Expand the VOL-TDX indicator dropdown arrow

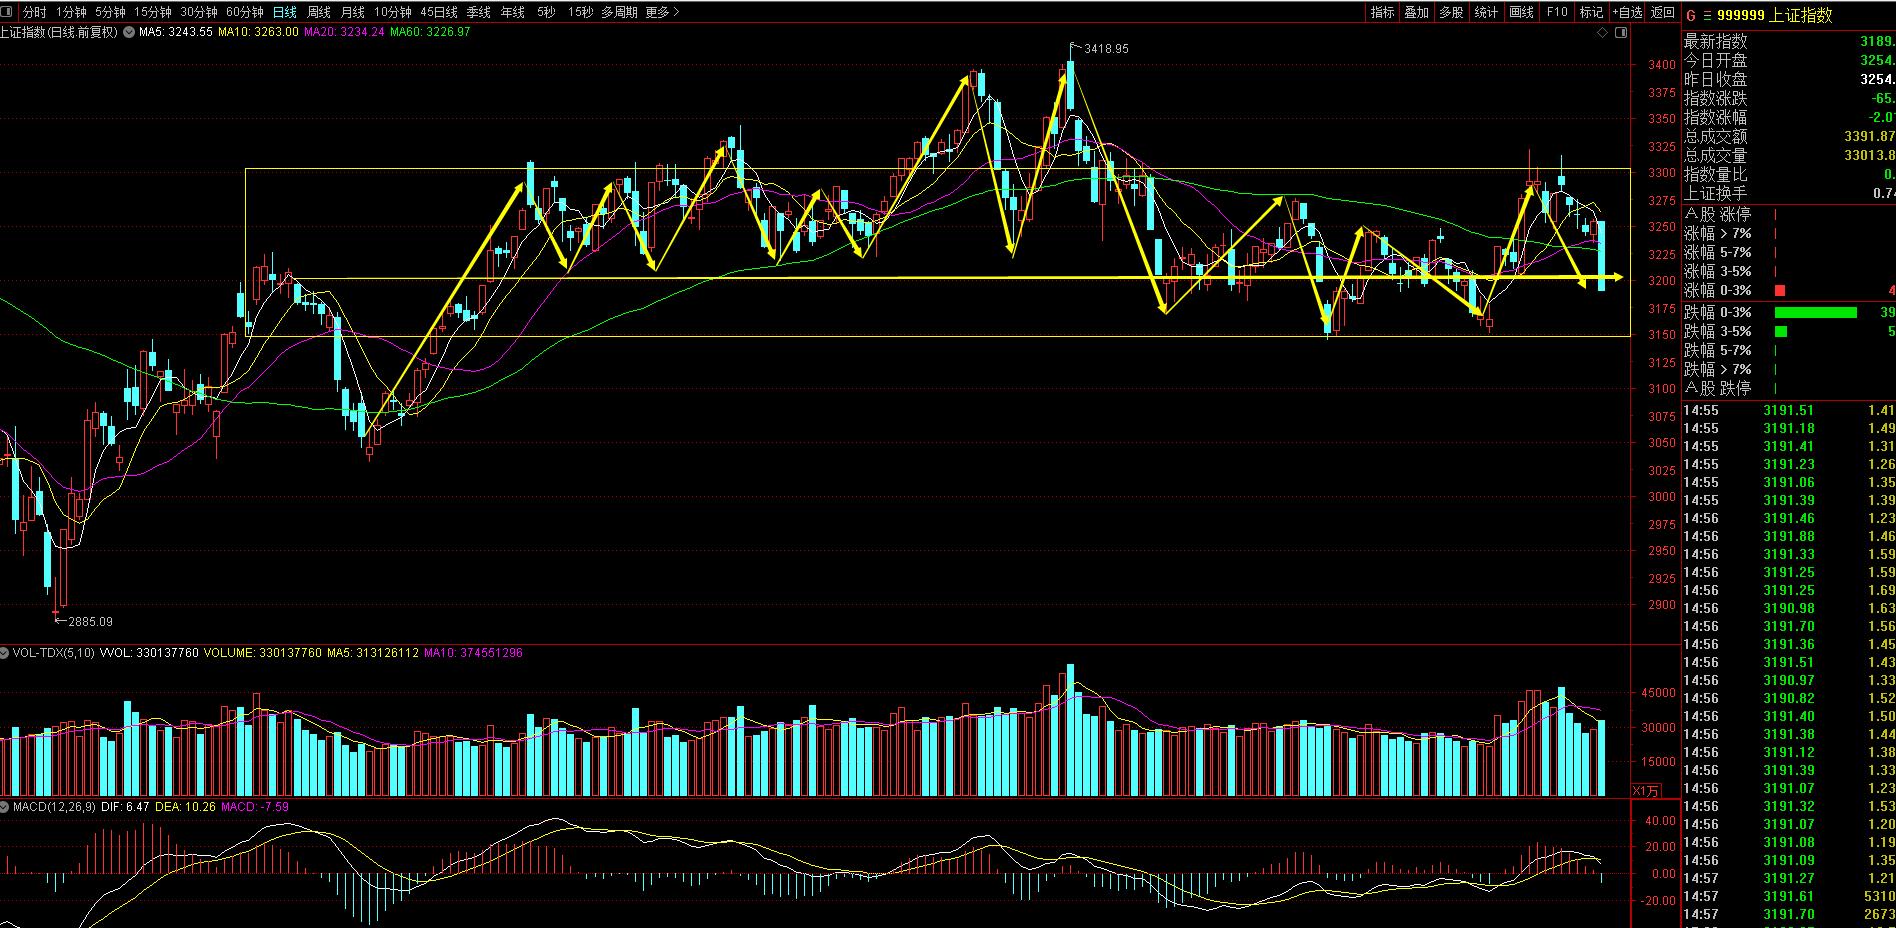6,653
